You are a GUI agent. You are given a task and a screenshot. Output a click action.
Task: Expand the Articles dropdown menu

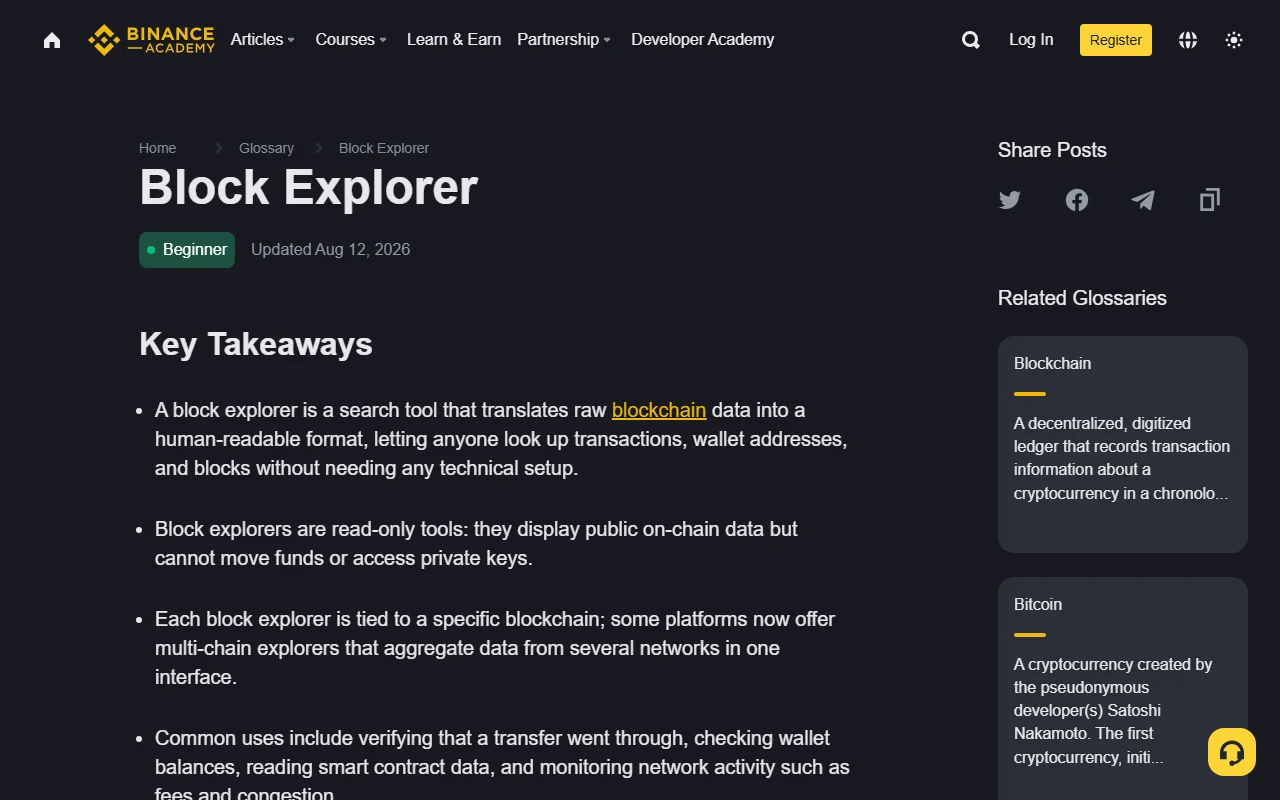[x=263, y=40]
